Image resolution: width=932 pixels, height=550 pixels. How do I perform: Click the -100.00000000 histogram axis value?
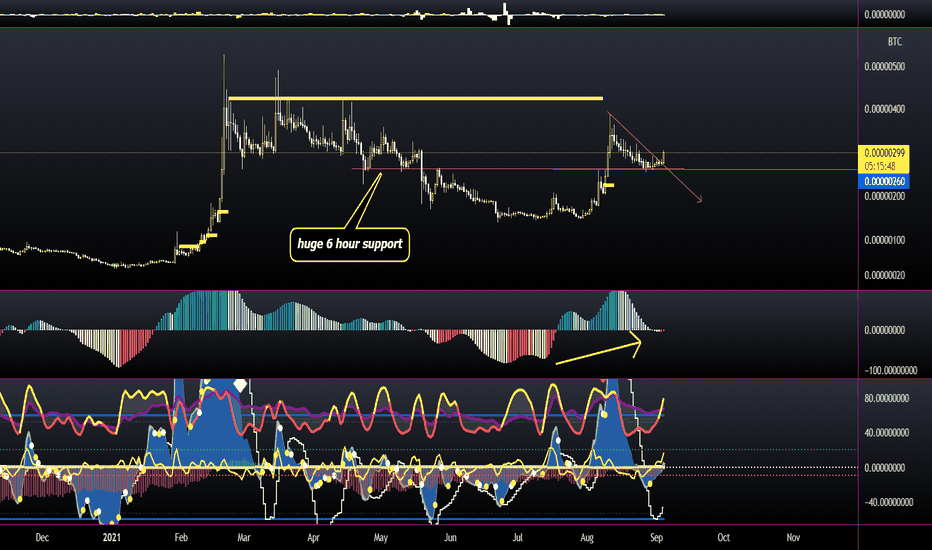[x=890, y=370]
